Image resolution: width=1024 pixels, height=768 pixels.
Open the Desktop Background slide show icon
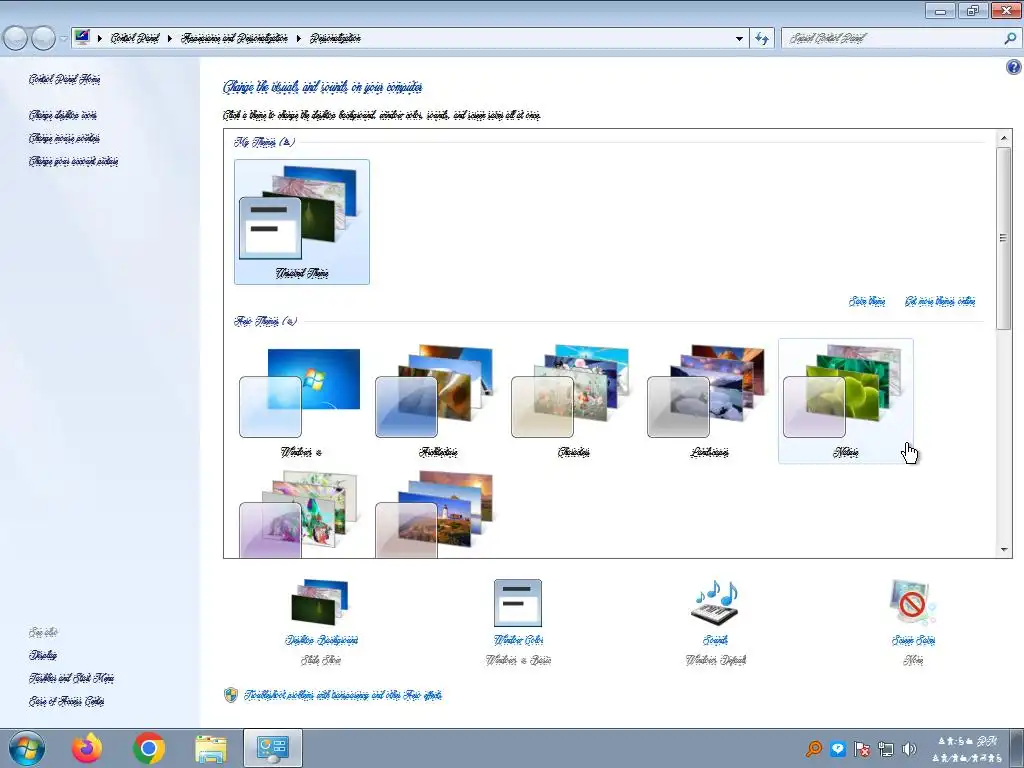click(x=320, y=601)
